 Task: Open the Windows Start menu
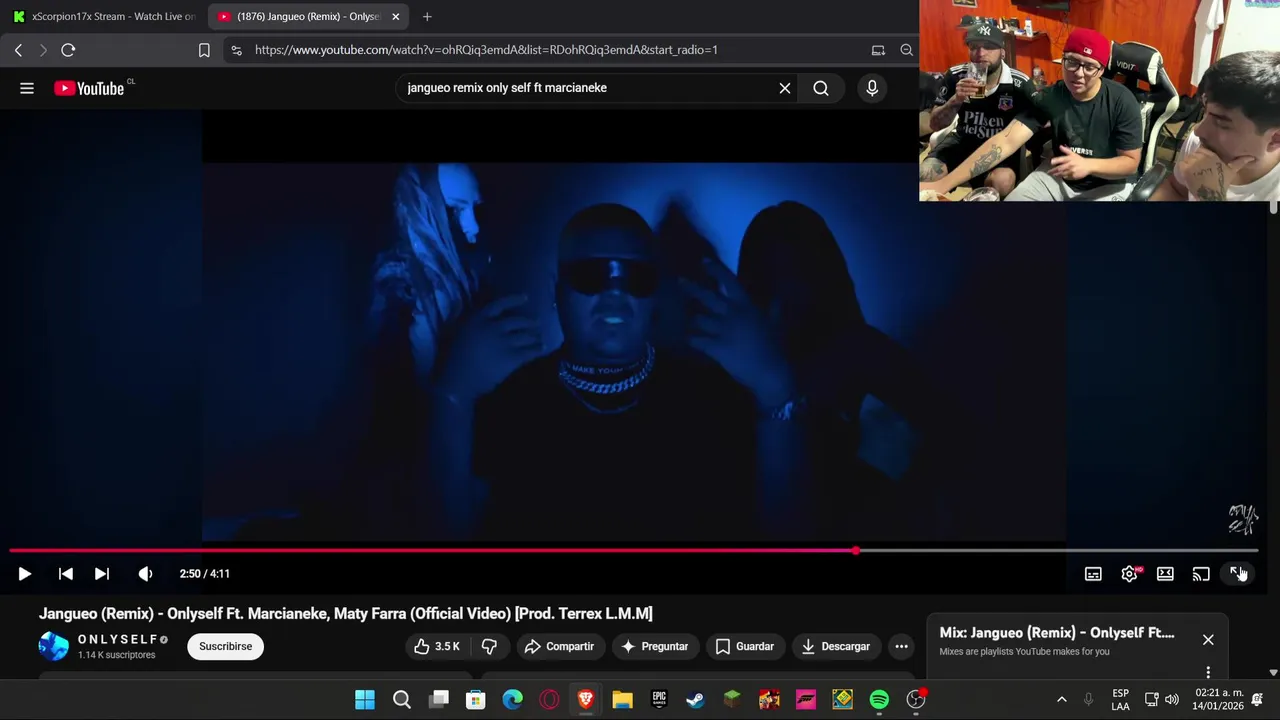[365, 699]
